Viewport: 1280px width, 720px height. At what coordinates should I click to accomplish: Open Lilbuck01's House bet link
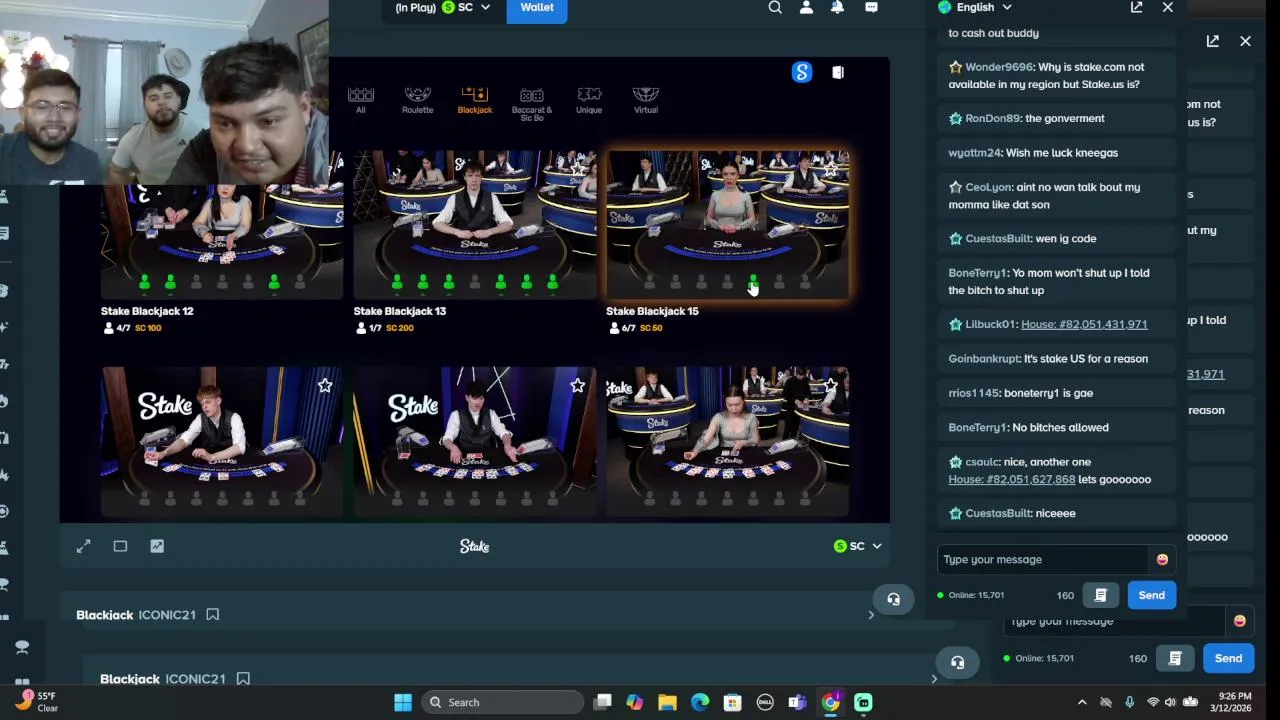[1084, 324]
